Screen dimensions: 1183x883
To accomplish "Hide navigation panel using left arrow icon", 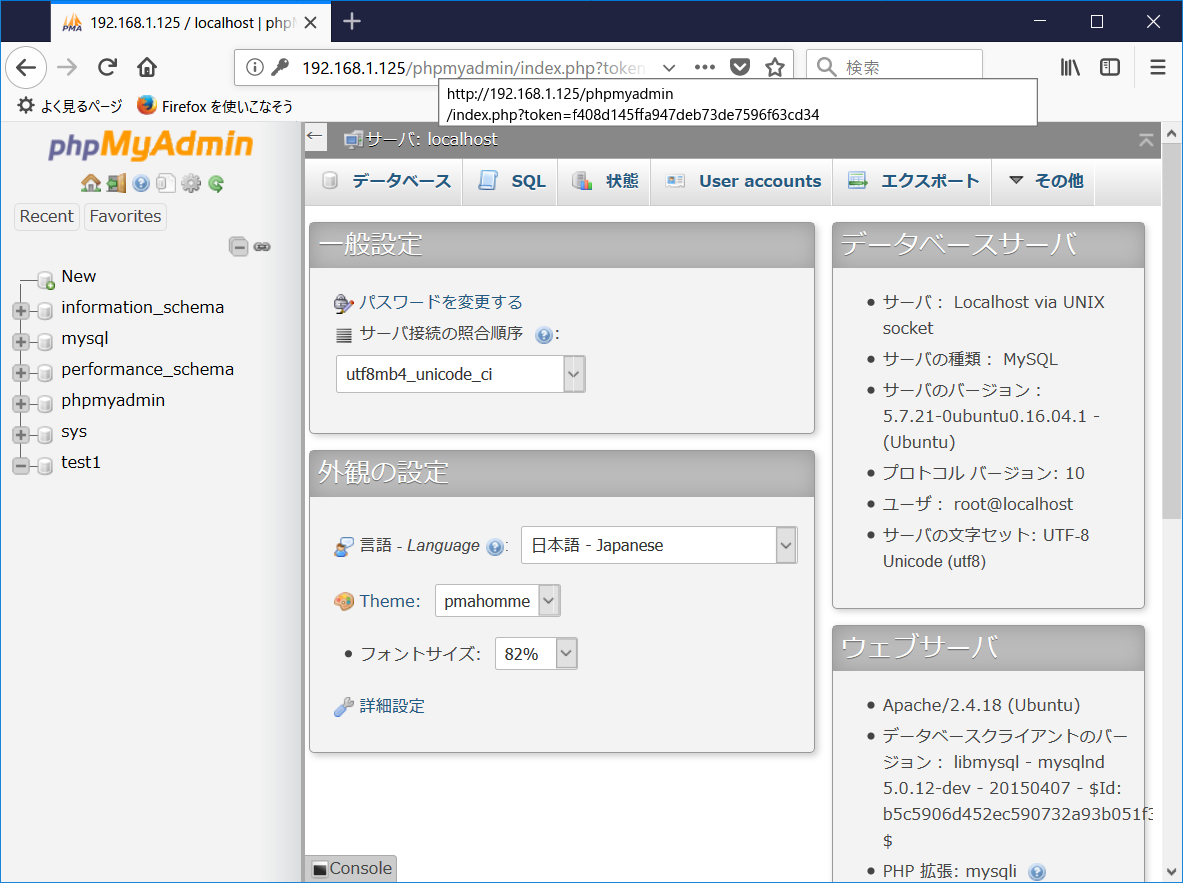I will (x=315, y=137).
